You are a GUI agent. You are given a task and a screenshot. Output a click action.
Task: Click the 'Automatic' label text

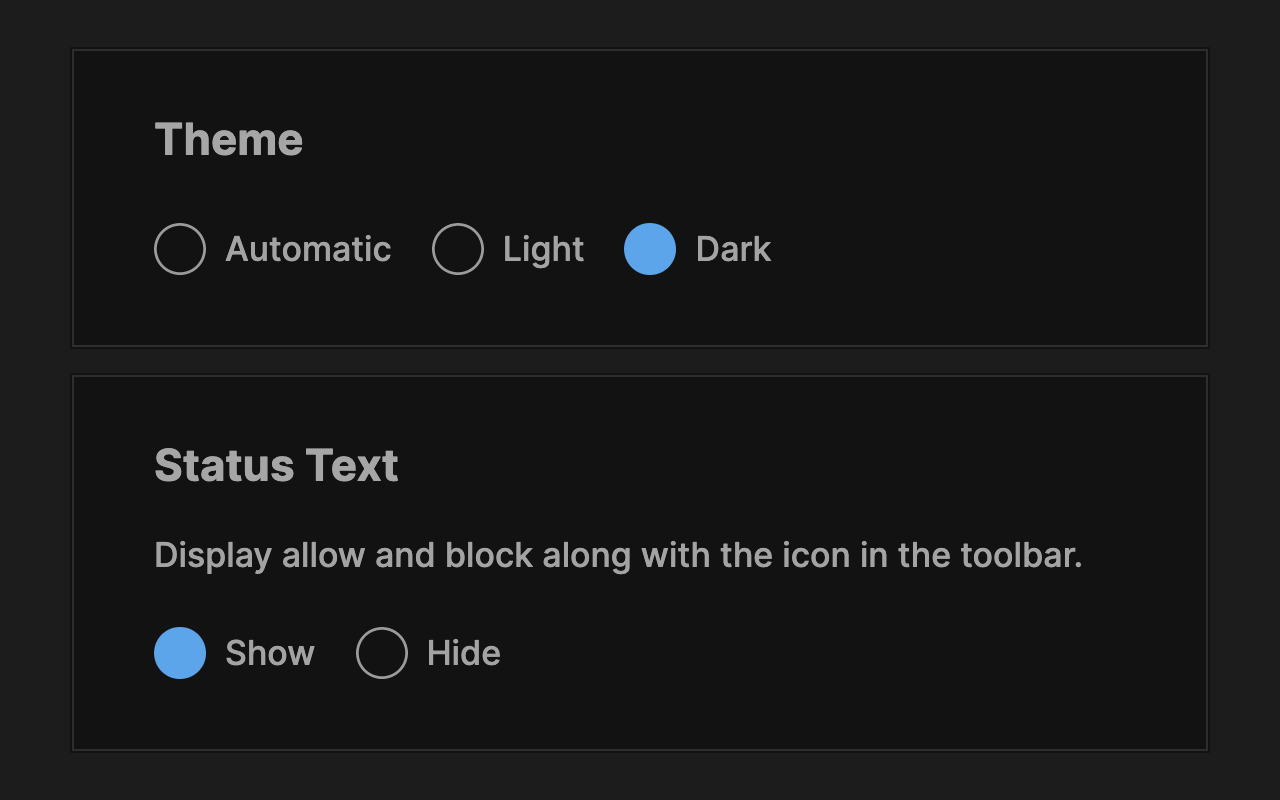click(308, 249)
